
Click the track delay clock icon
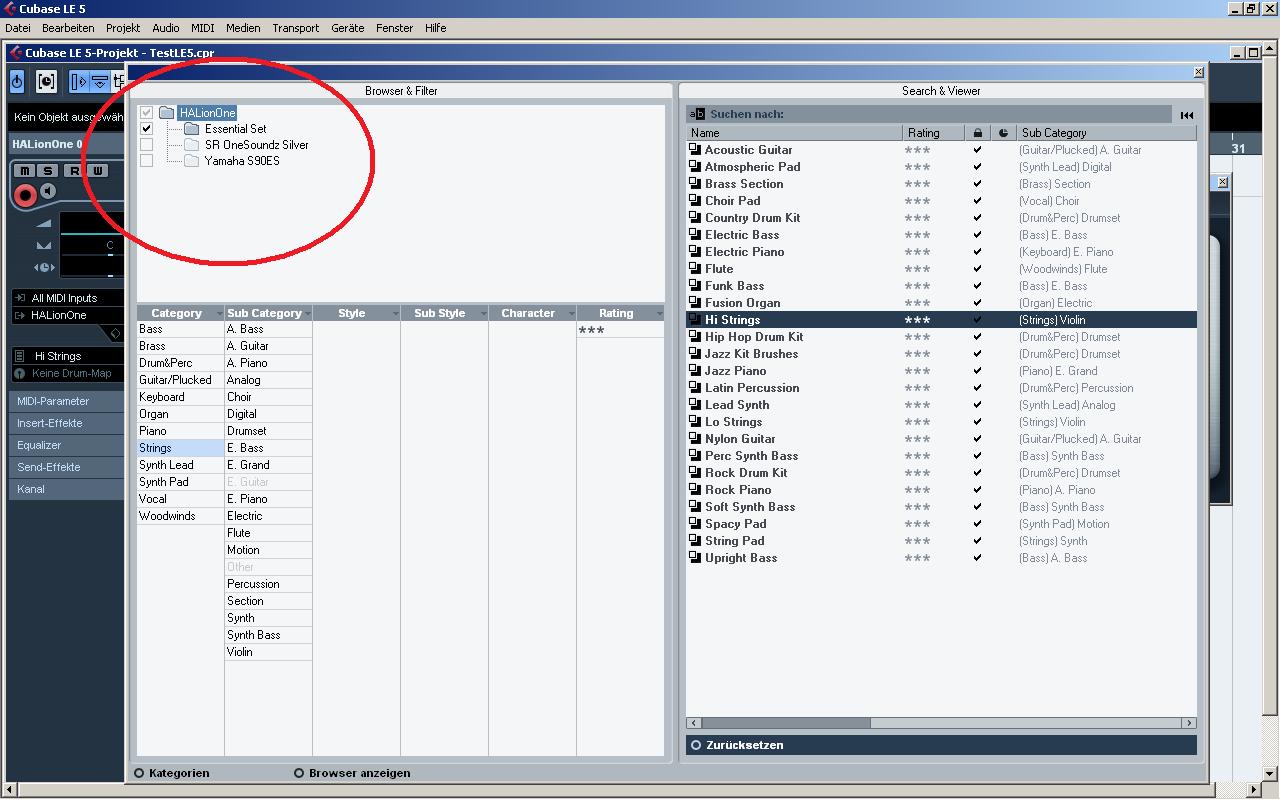click(44, 267)
